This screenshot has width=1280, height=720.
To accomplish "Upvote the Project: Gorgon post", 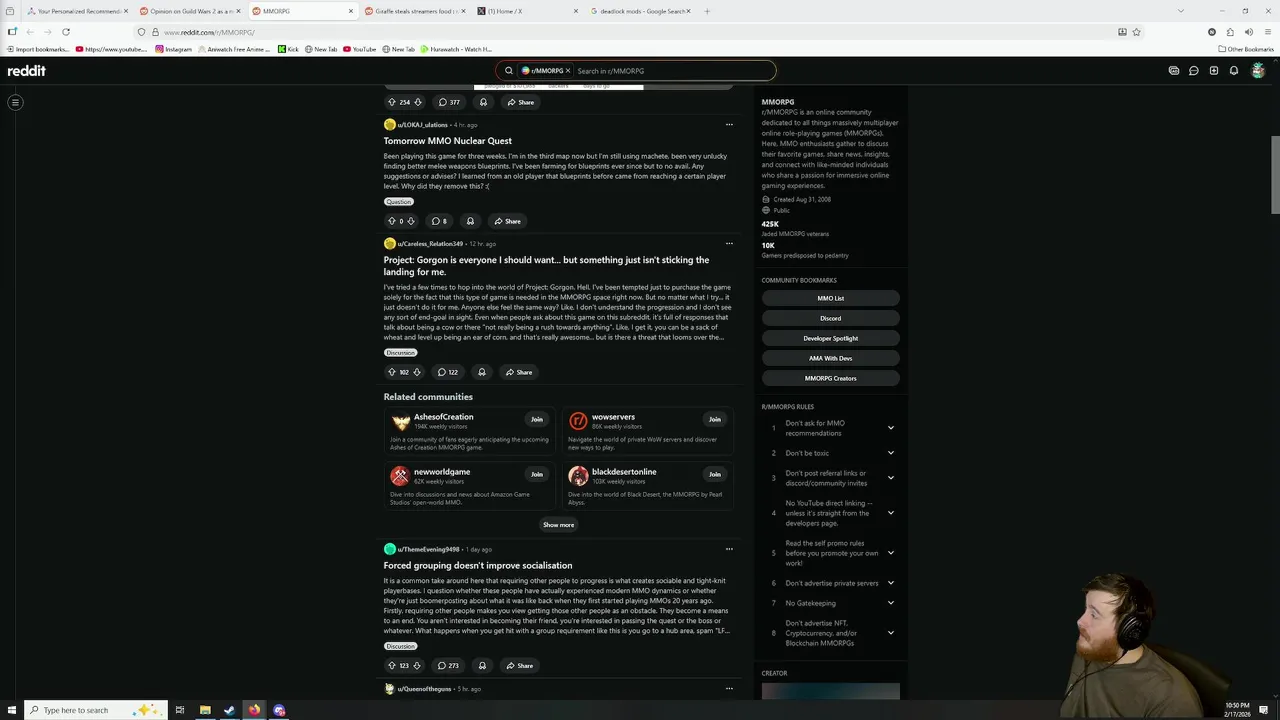I will [392, 372].
